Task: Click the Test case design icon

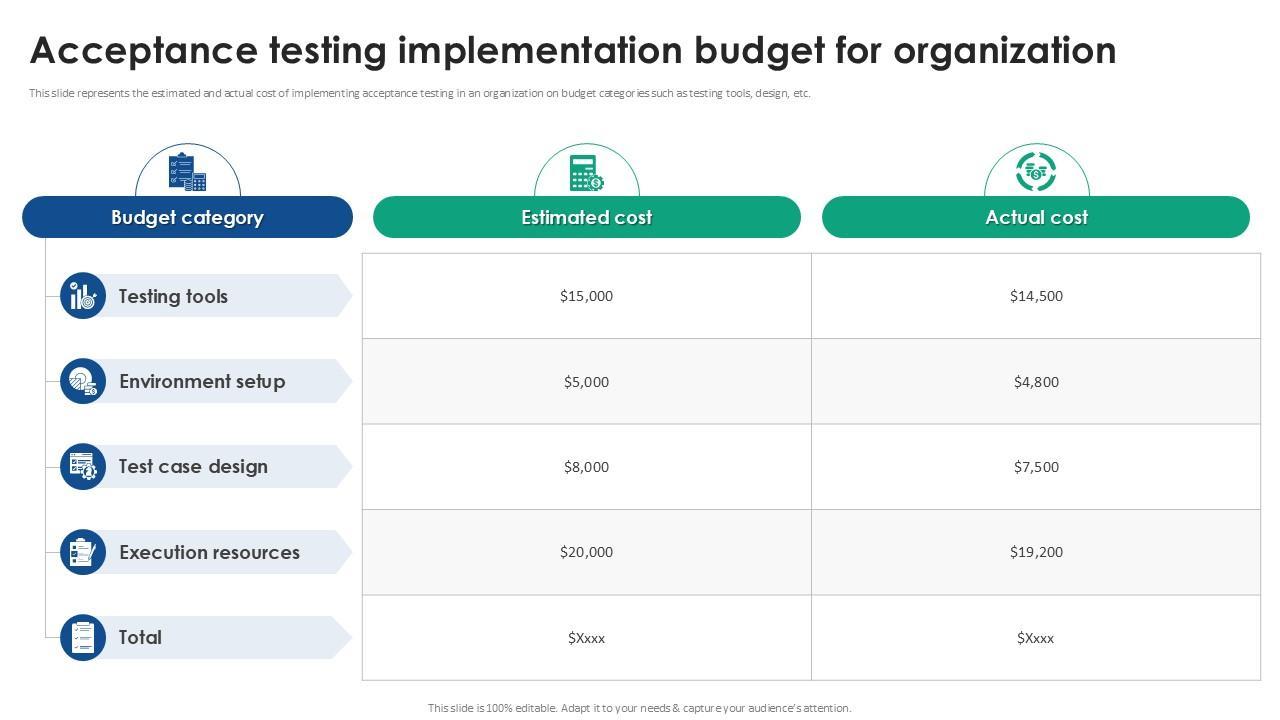Action: pyautogui.click(x=83, y=467)
